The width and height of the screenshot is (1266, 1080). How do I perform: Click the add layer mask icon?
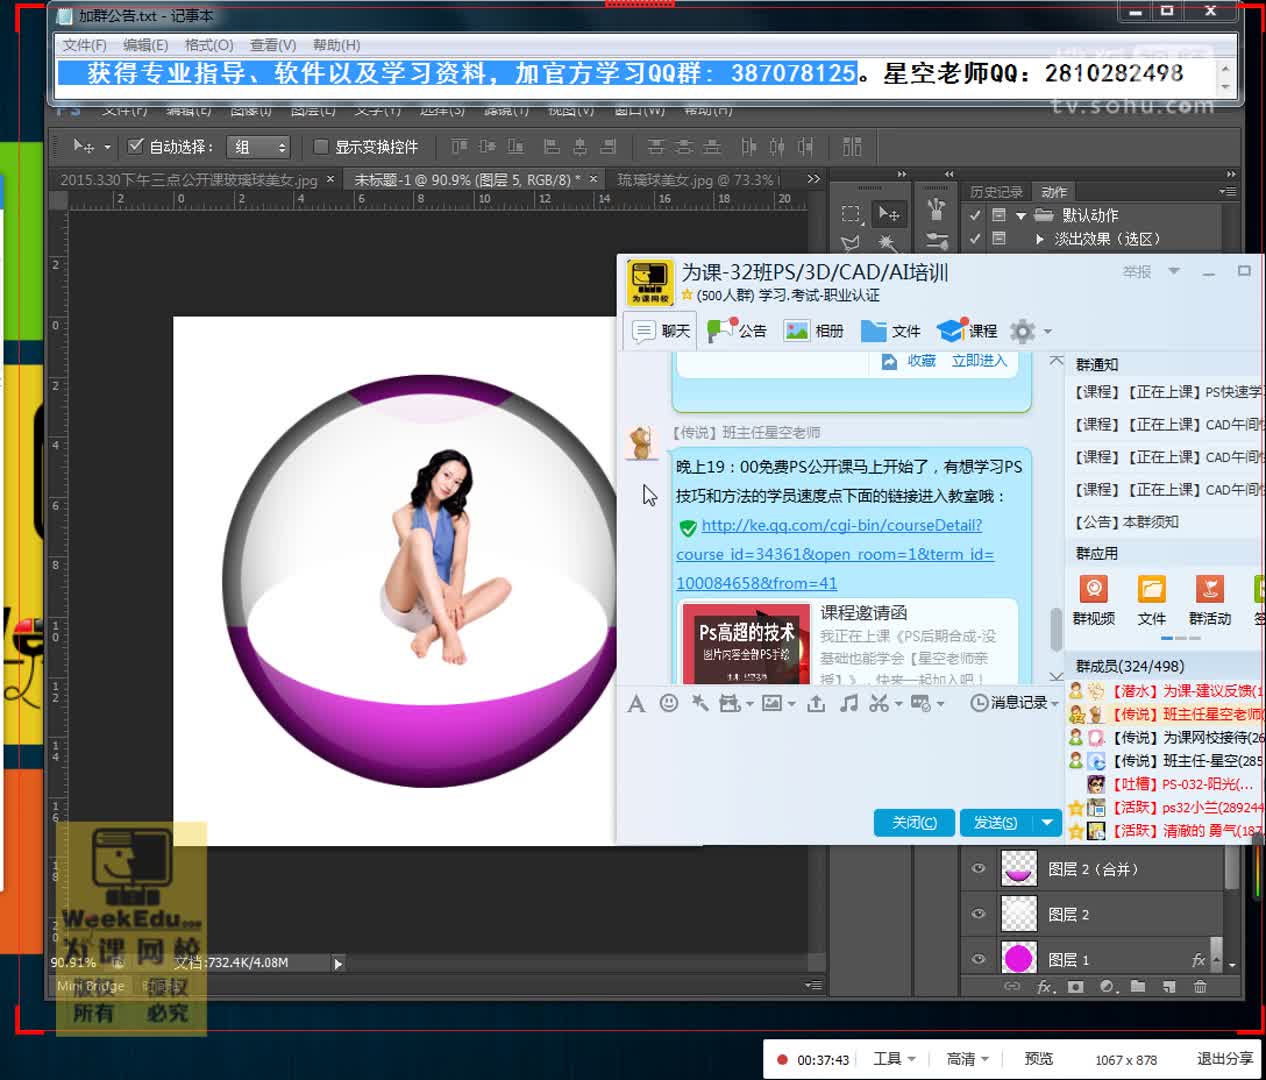coord(1075,987)
